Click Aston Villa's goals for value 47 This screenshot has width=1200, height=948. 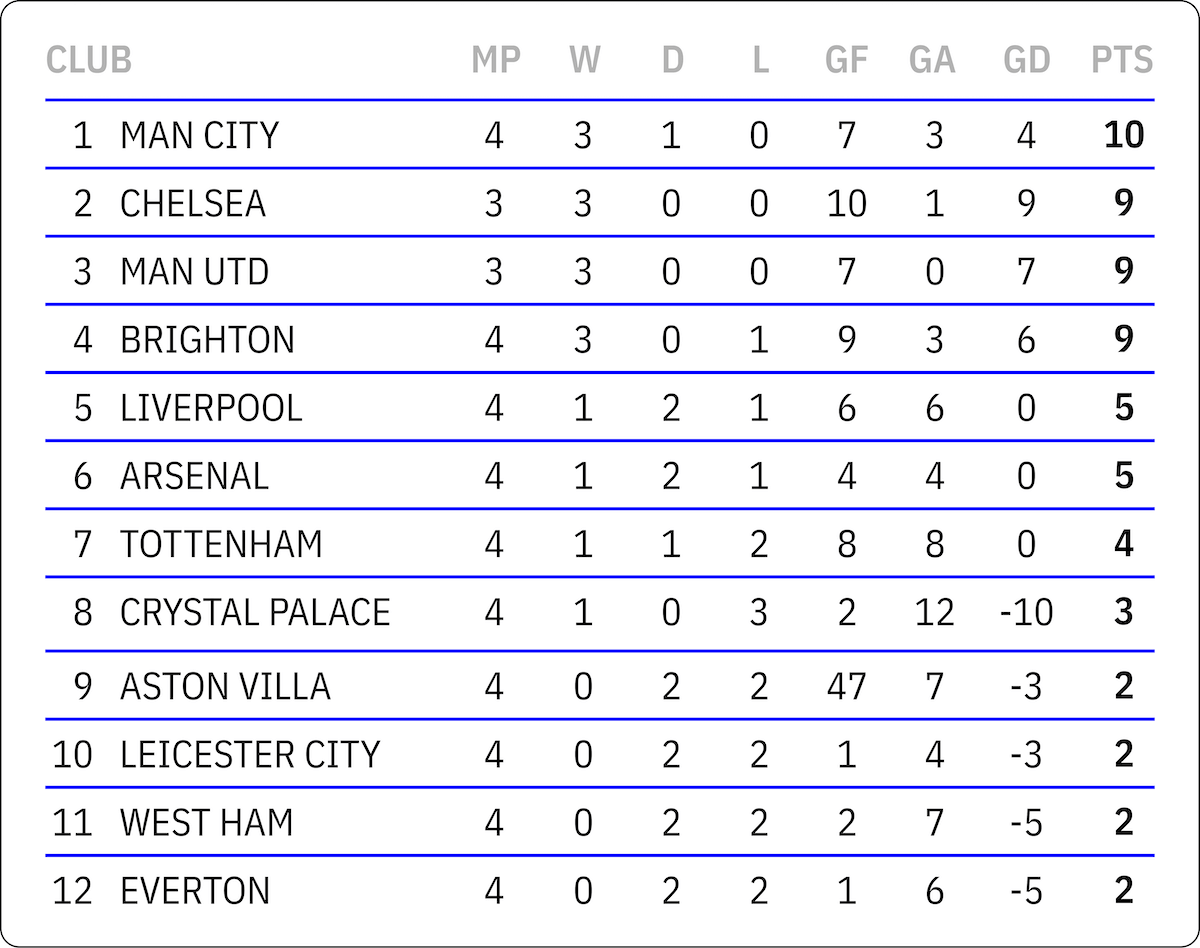[846, 687]
